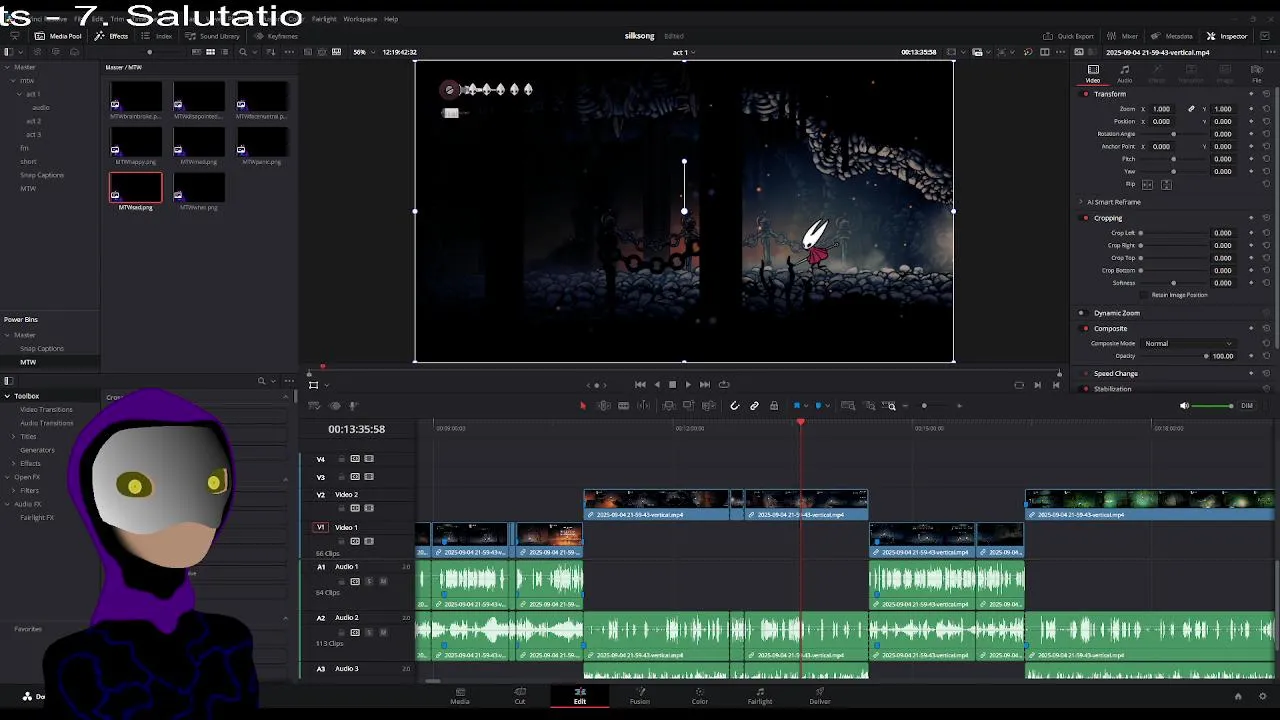This screenshot has height=720, width=1280.
Task: Toggle the Transform section enable switch
Action: (1085, 94)
